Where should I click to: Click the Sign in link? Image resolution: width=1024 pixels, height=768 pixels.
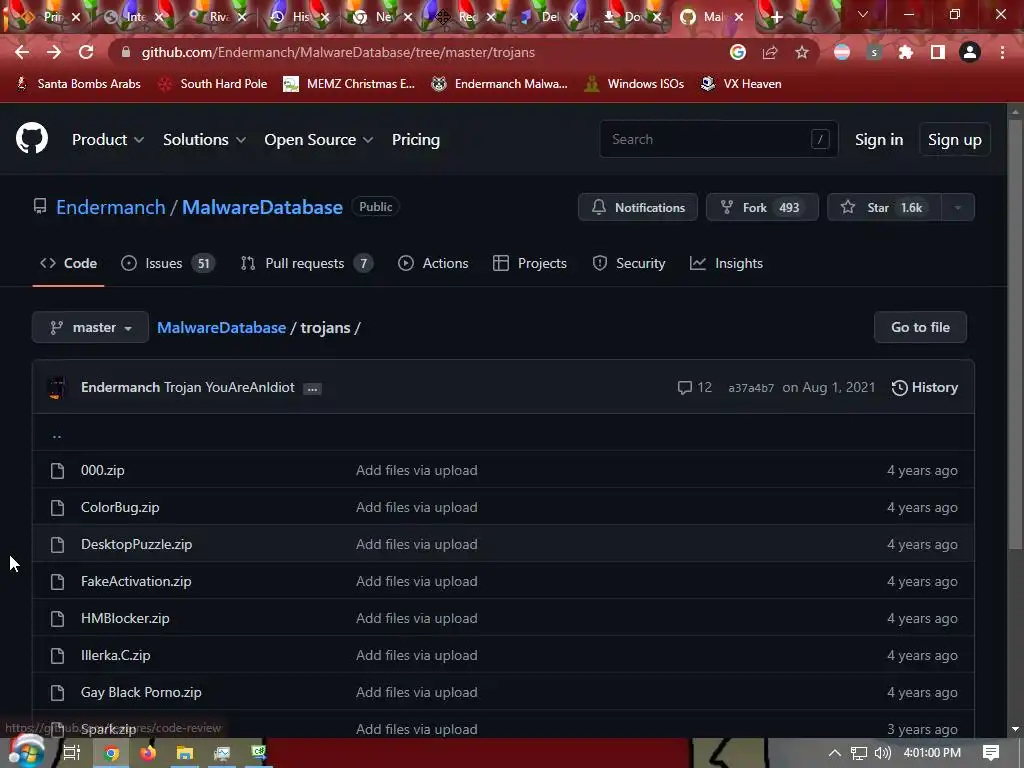click(x=879, y=140)
